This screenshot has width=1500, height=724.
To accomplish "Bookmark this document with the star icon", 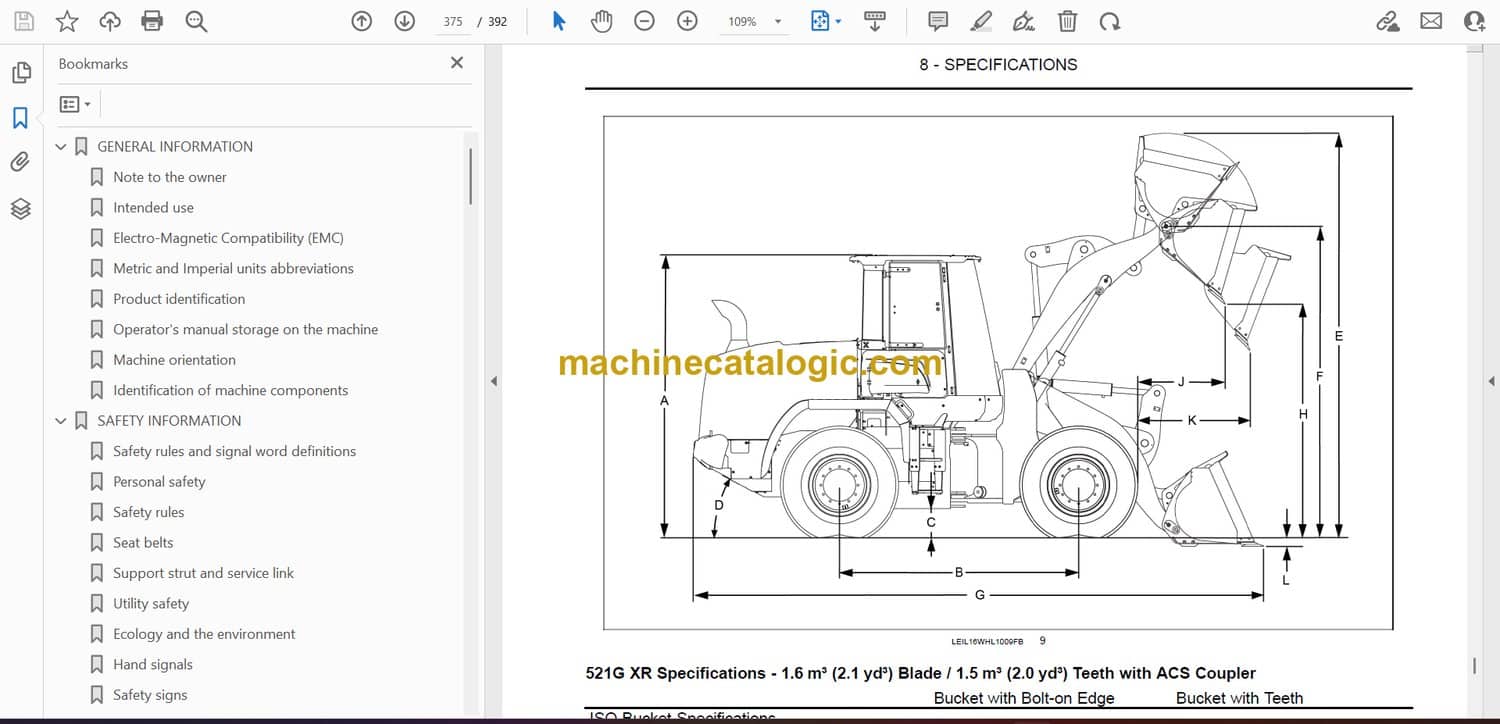I will (67, 21).
